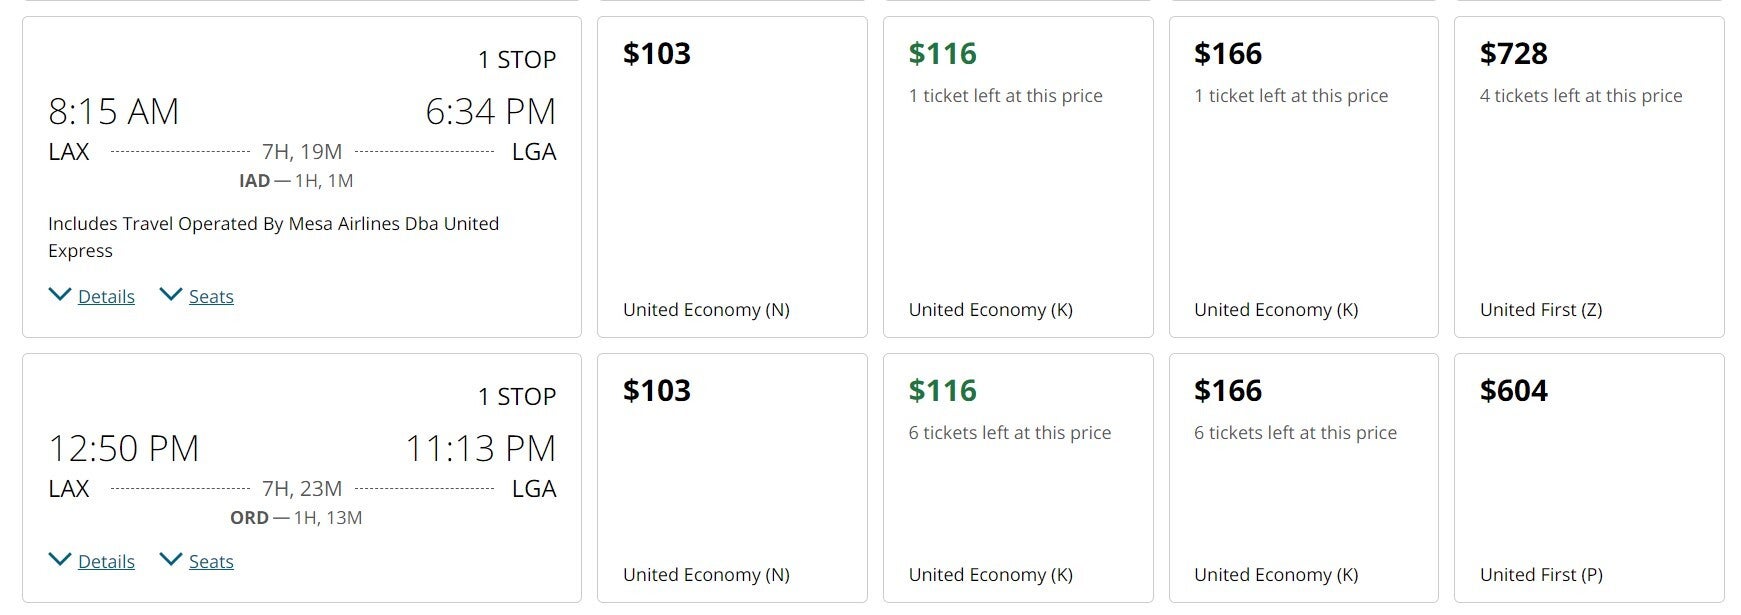Click the chevron beside Details on the IAD flight
Screen dimensions: 1741x615
tap(60, 294)
